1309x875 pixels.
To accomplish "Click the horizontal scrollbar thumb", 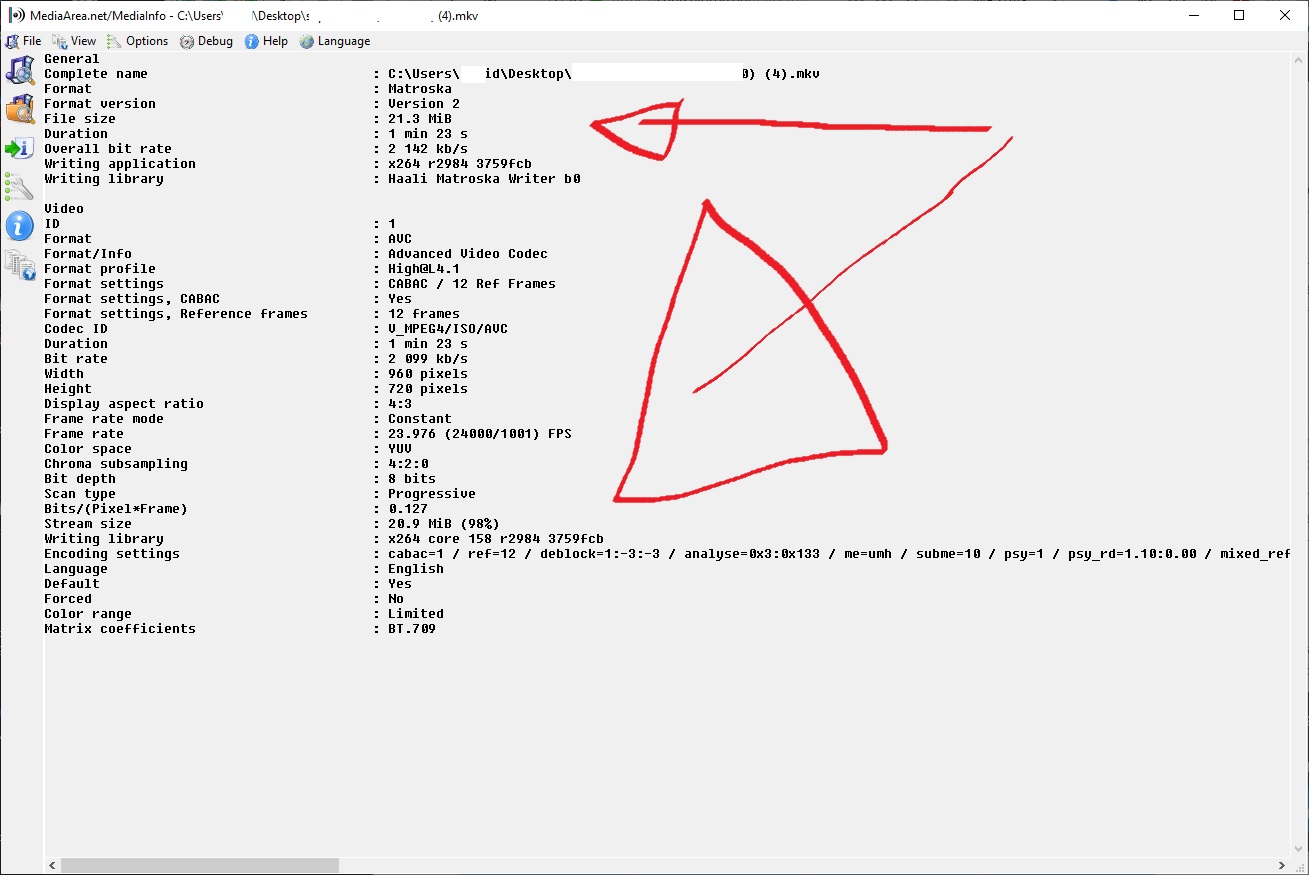I will (200, 865).
